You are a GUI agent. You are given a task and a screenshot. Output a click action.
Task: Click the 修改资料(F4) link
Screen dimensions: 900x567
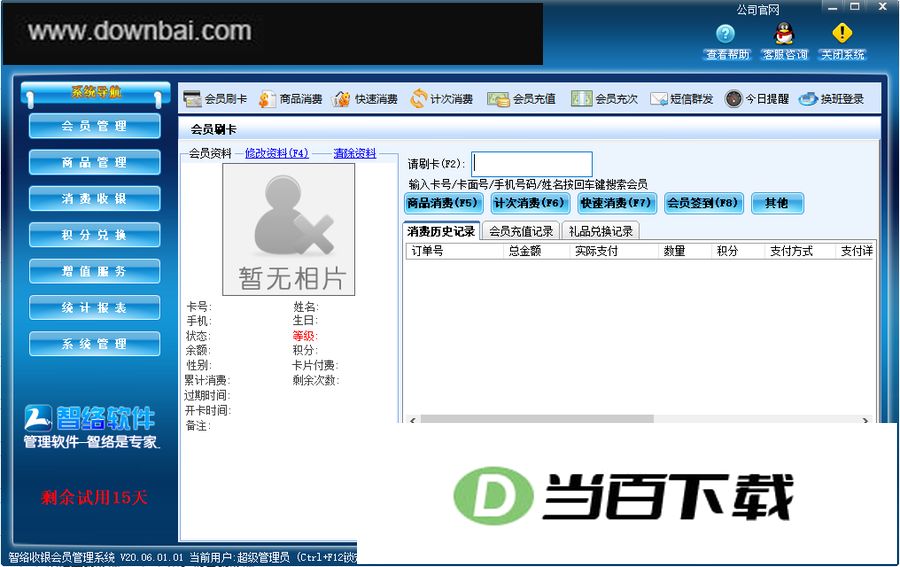point(277,153)
